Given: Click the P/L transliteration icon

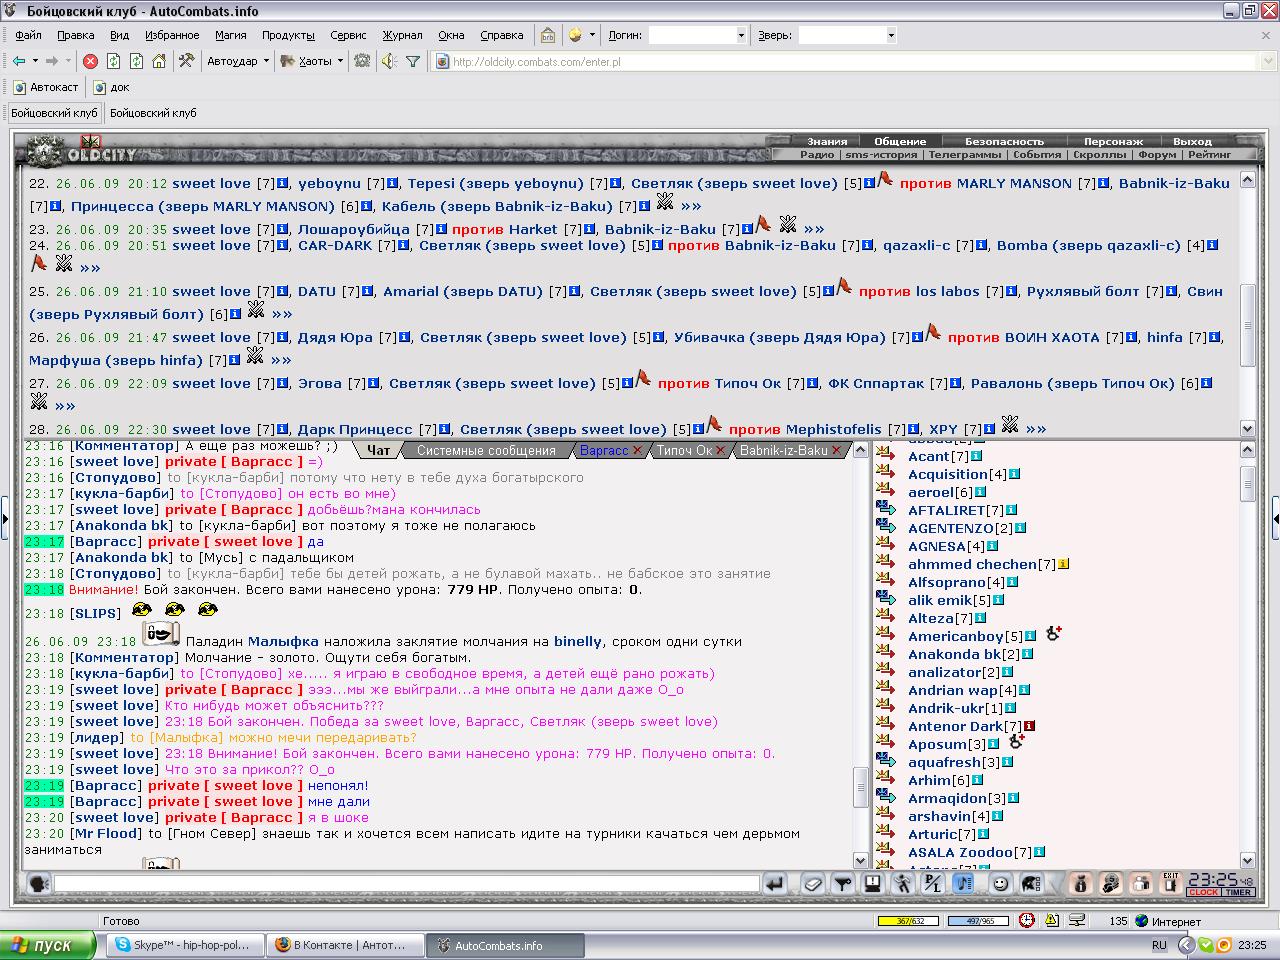Looking at the screenshot, I should [x=933, y=884].
